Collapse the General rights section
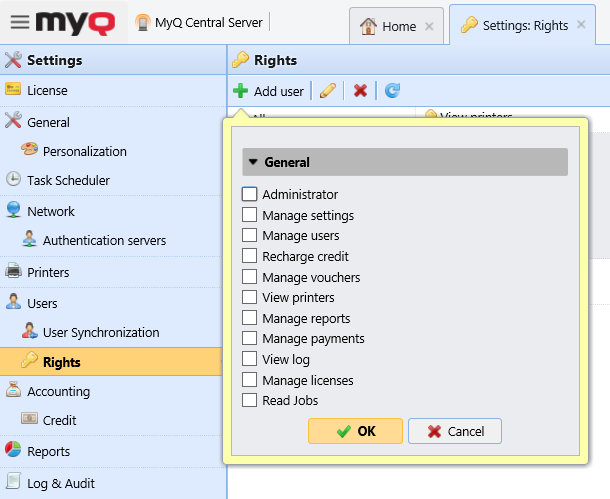 pos(254,162)
